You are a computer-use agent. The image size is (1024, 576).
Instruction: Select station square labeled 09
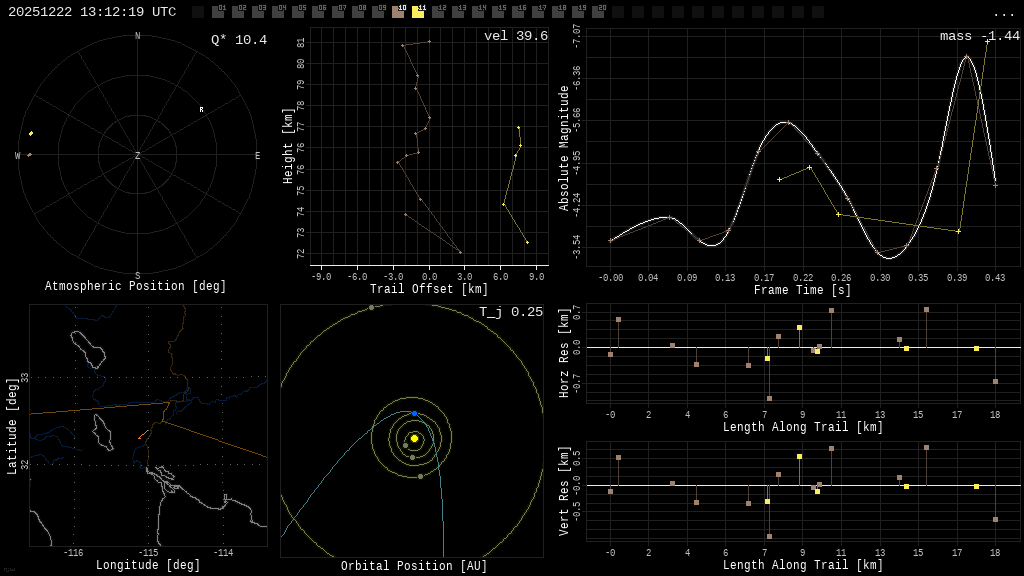(x=378, y=12)
